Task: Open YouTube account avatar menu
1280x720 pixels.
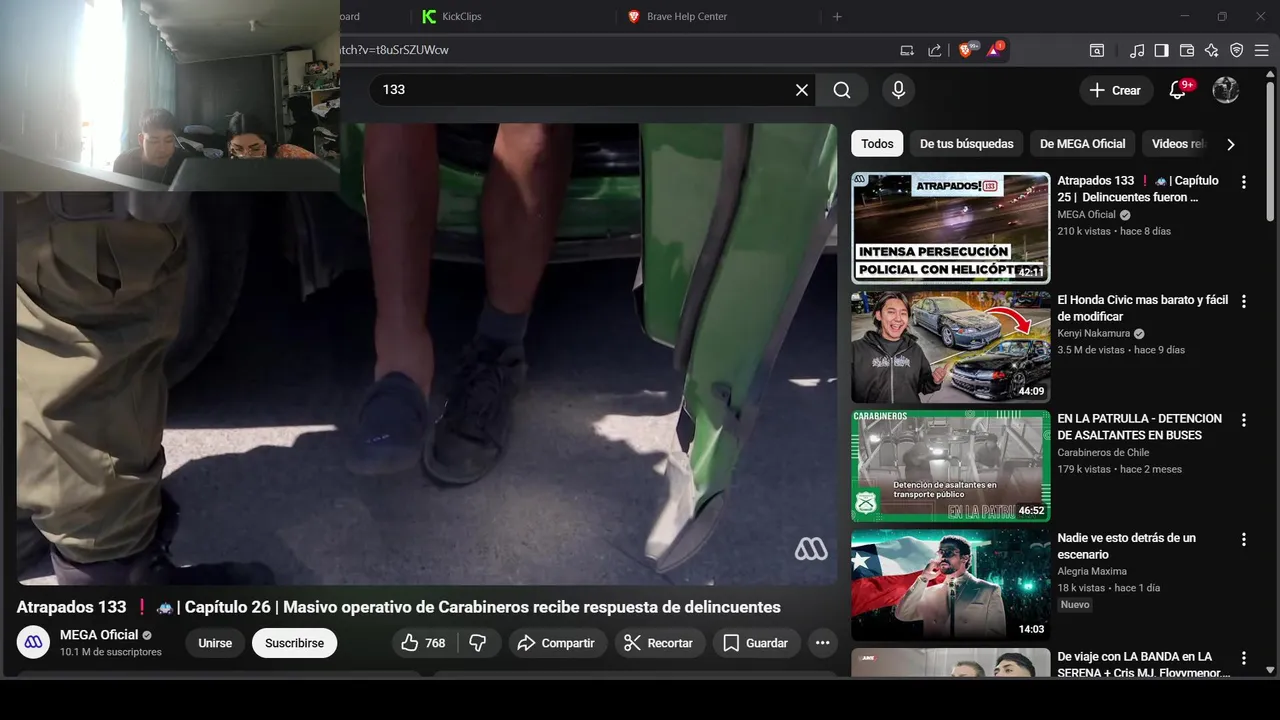Action: click(x=1226, y=90)
